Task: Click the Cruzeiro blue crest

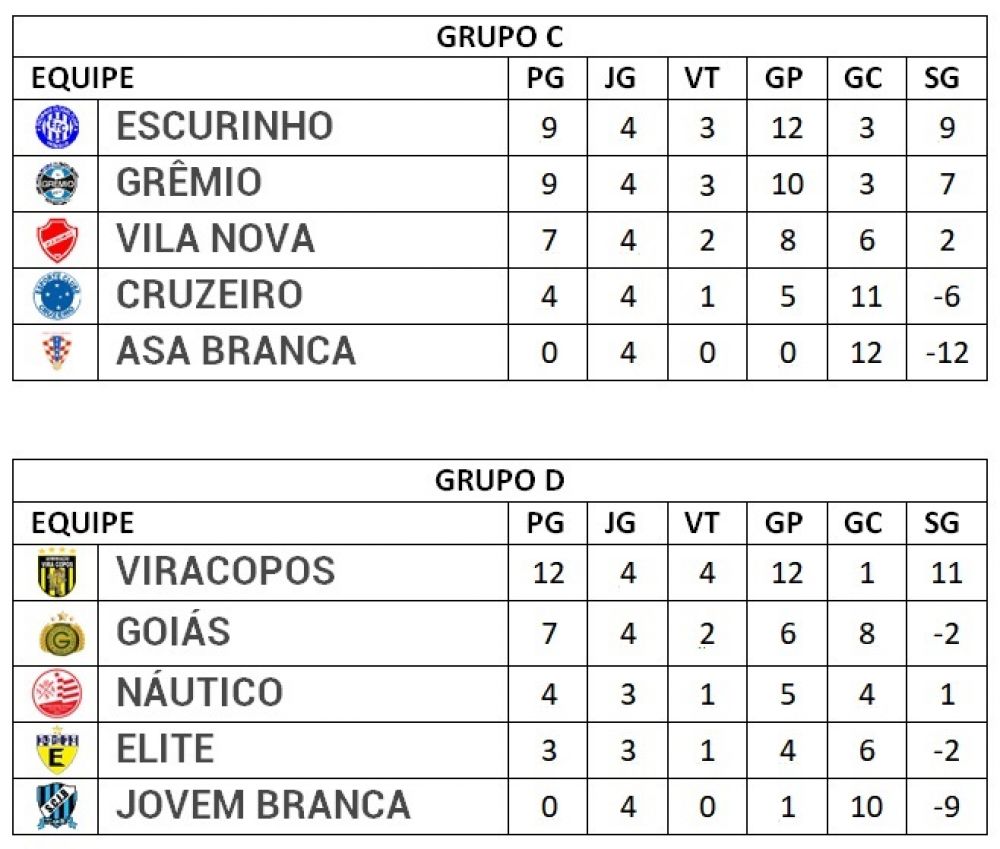Action: (56, 296)
